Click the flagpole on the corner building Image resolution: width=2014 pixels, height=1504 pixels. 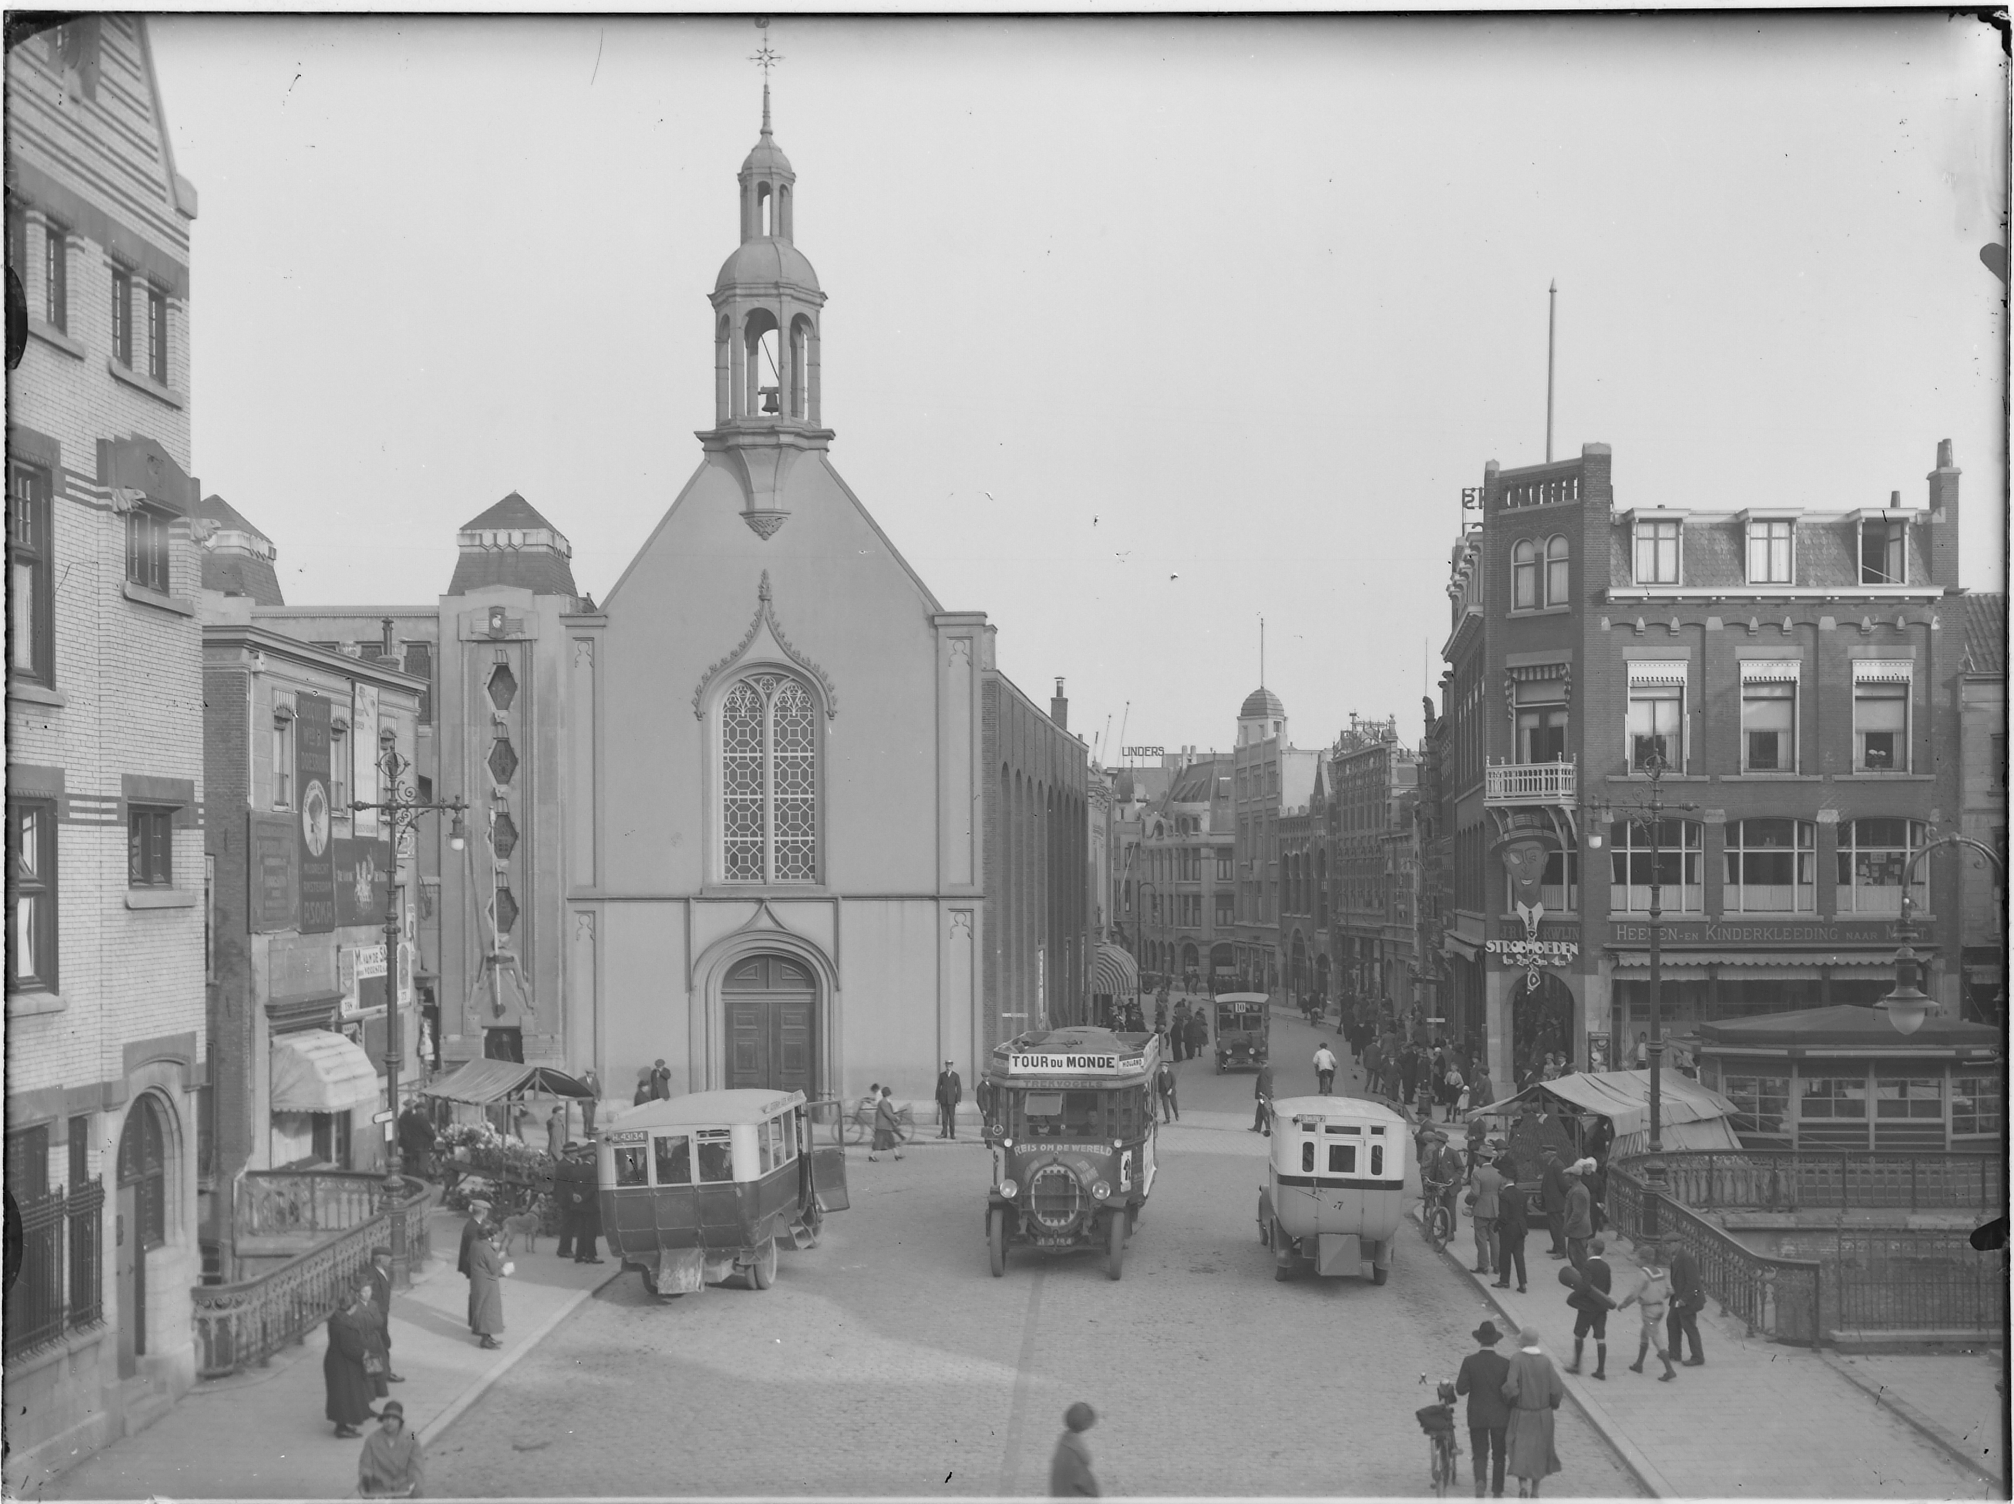[x=1552, y=370]
